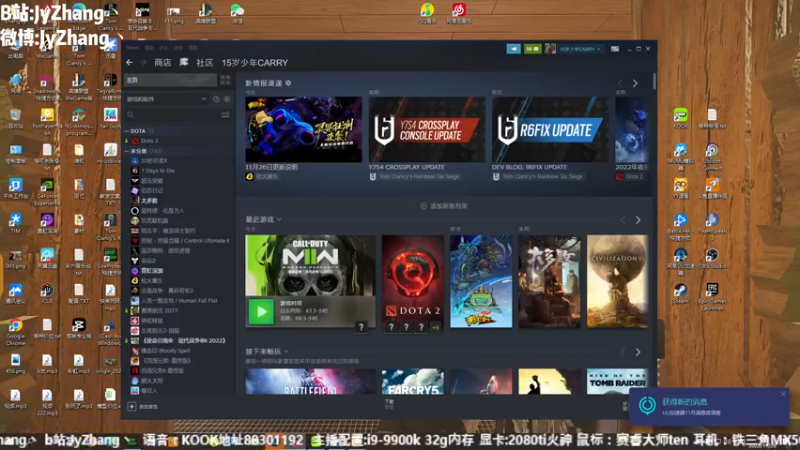Image resolution: width=800 pixels, height=450 pixels.
Task: Open Battle.net desktop shortcut
Action: (681, 226)
